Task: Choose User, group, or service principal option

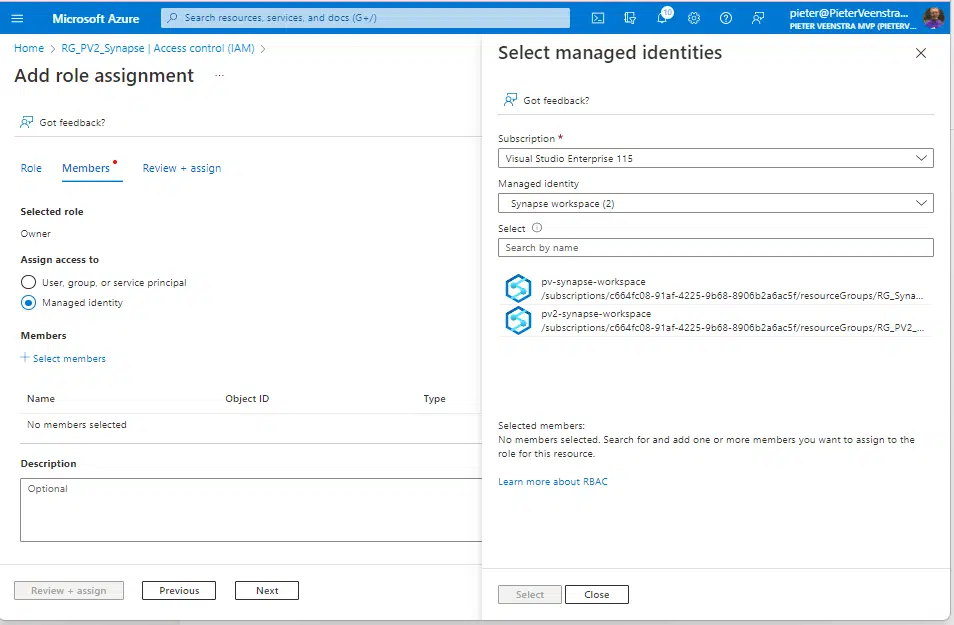Action: [x=29, y=282]
